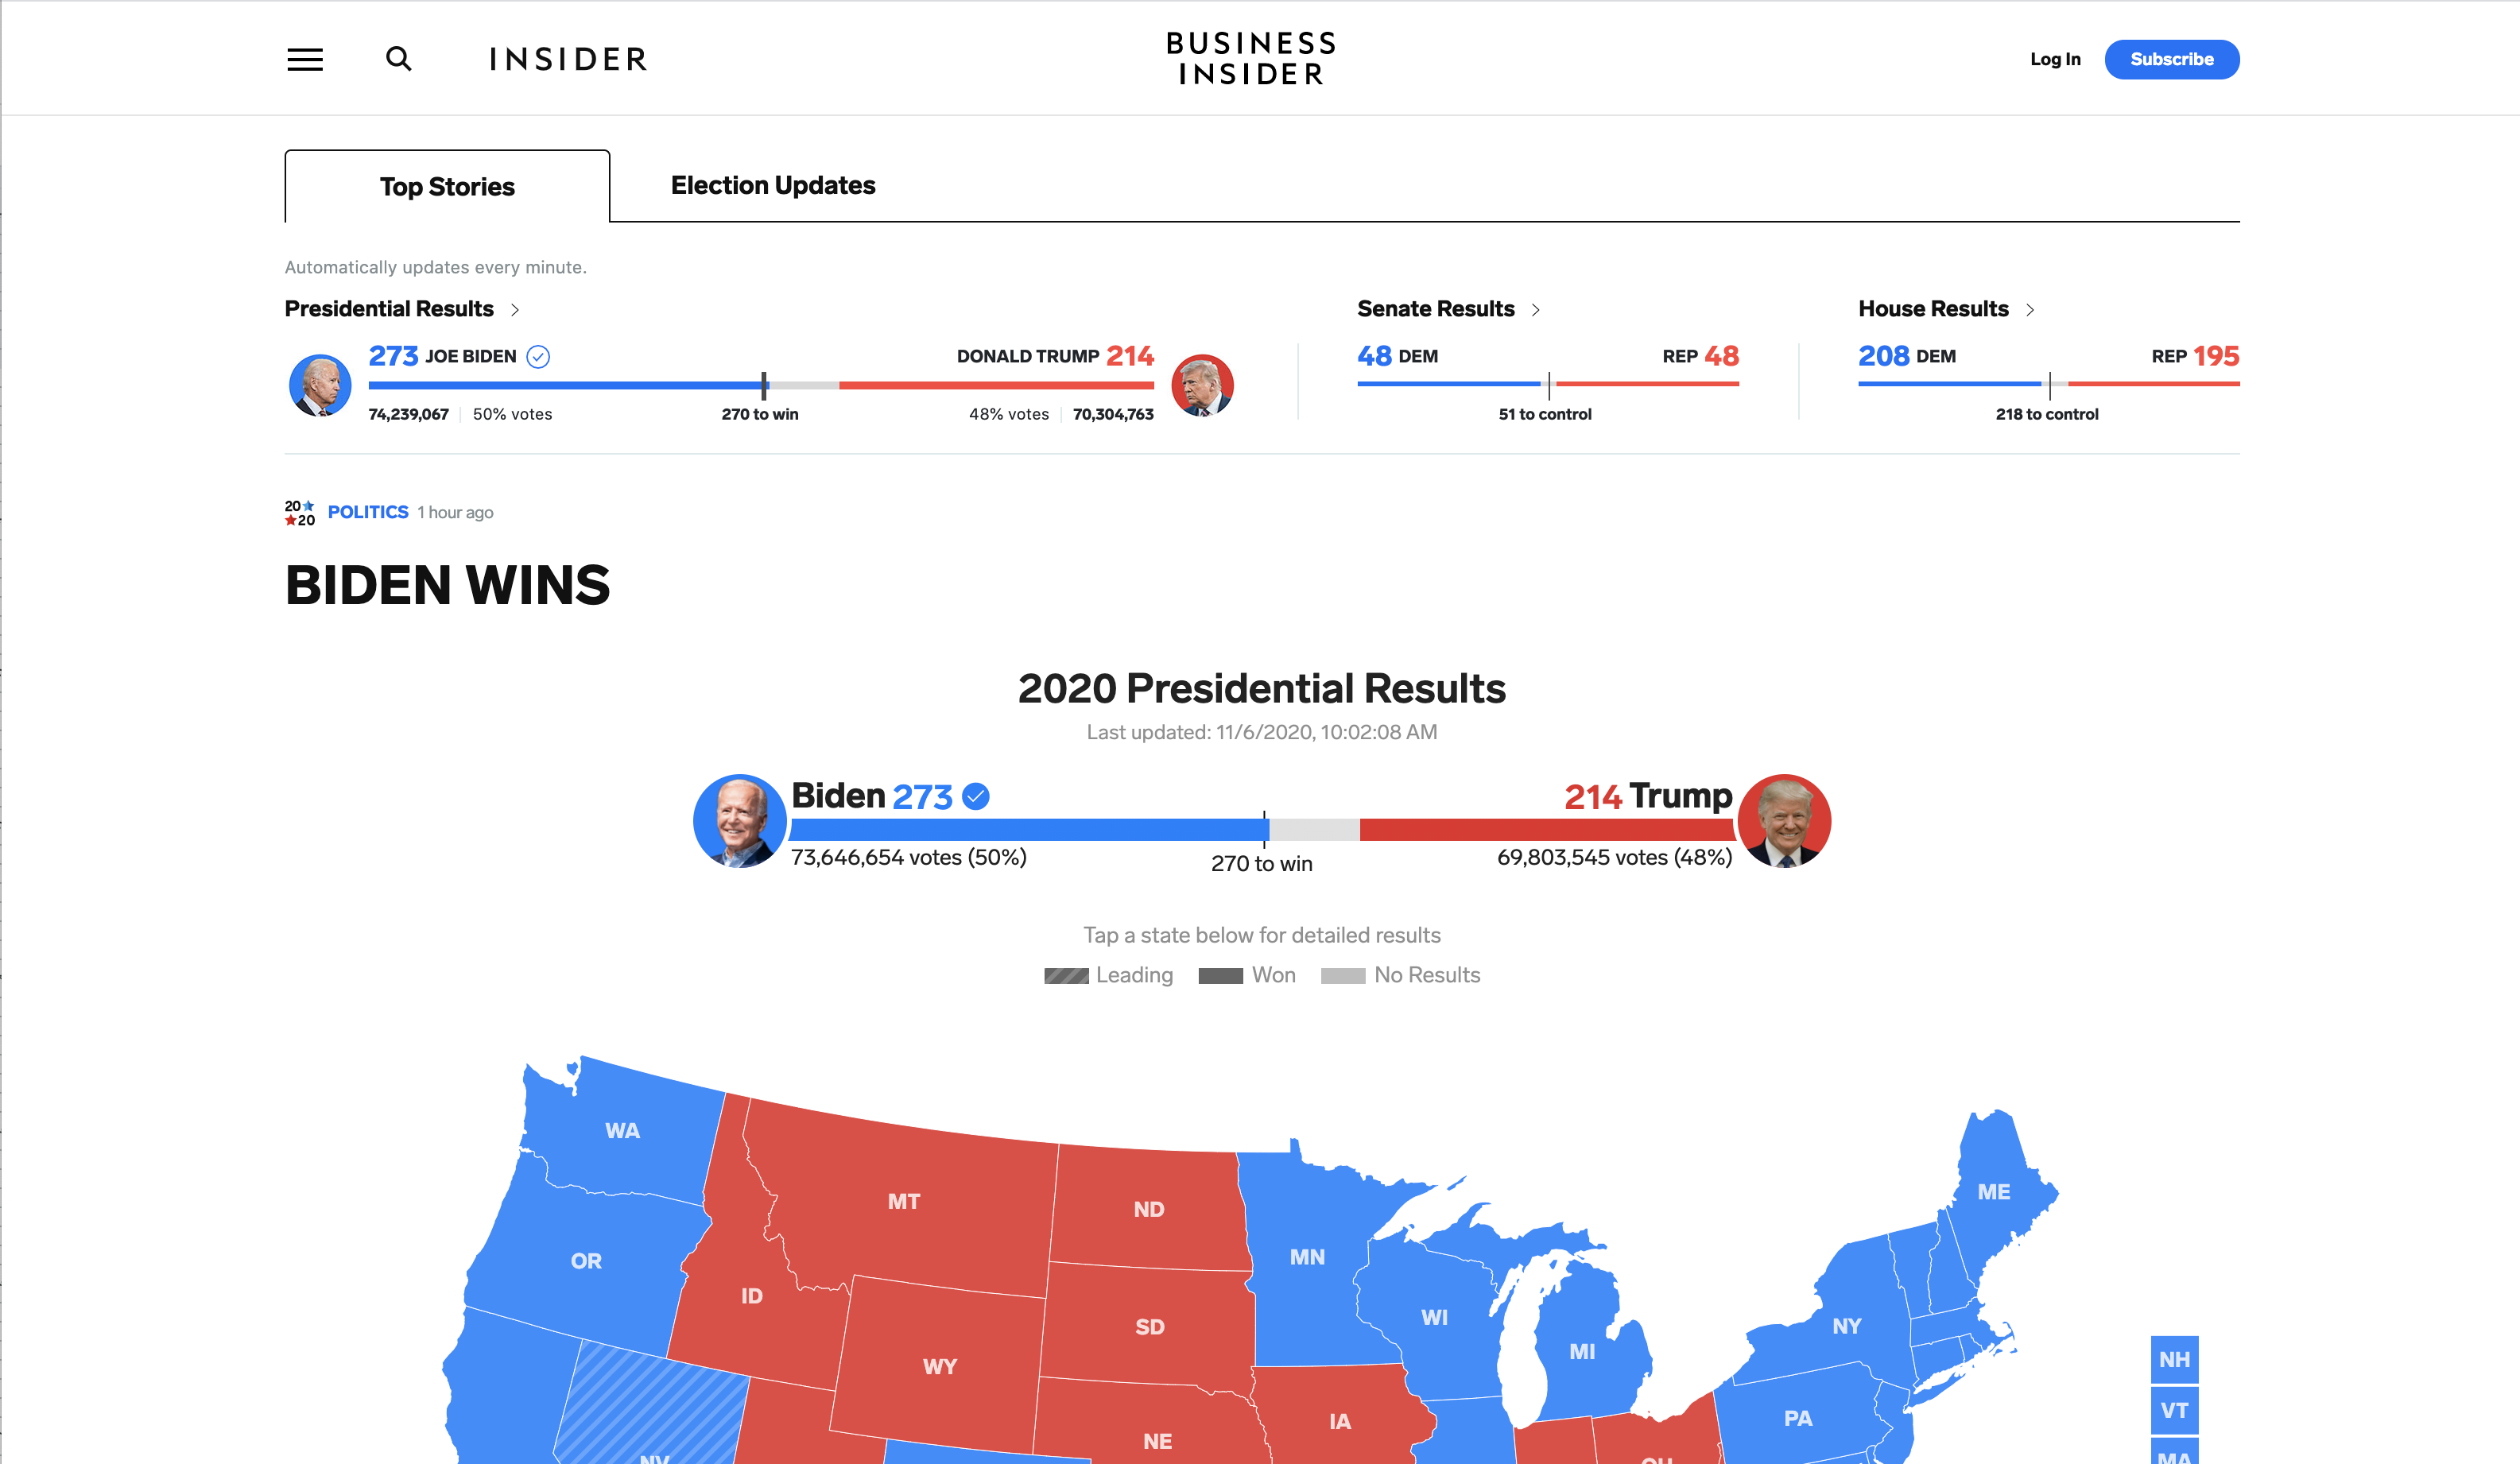Select Montana on the election map
This screenshot has height=1464, width=2520.
(903, 1201)
